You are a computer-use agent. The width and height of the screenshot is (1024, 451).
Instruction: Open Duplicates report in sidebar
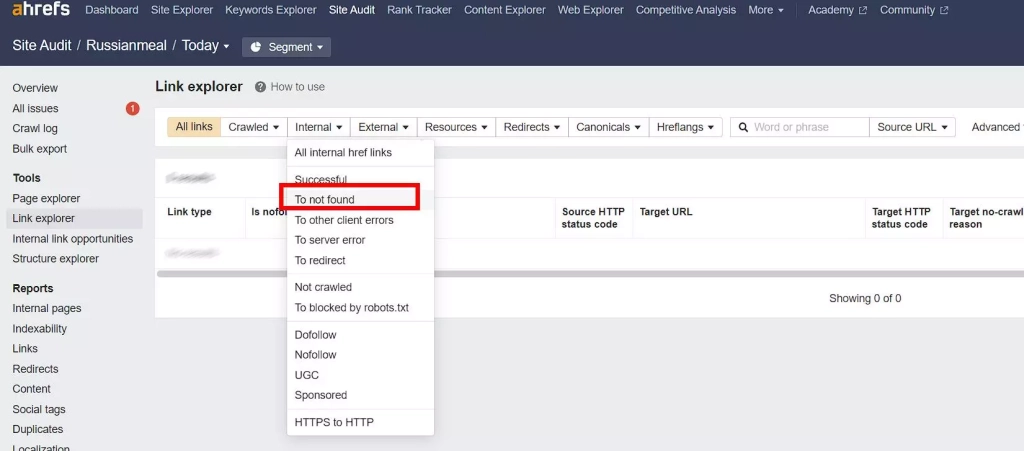pyautogui.click(x=38, y=429)
